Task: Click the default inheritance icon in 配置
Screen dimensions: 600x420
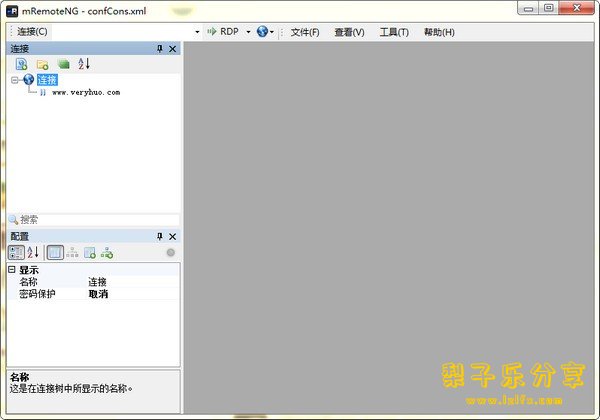Action: pos(107,252)
